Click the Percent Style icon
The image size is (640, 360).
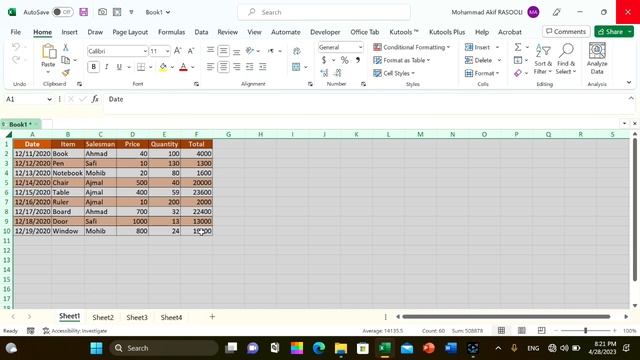(344, 60)
